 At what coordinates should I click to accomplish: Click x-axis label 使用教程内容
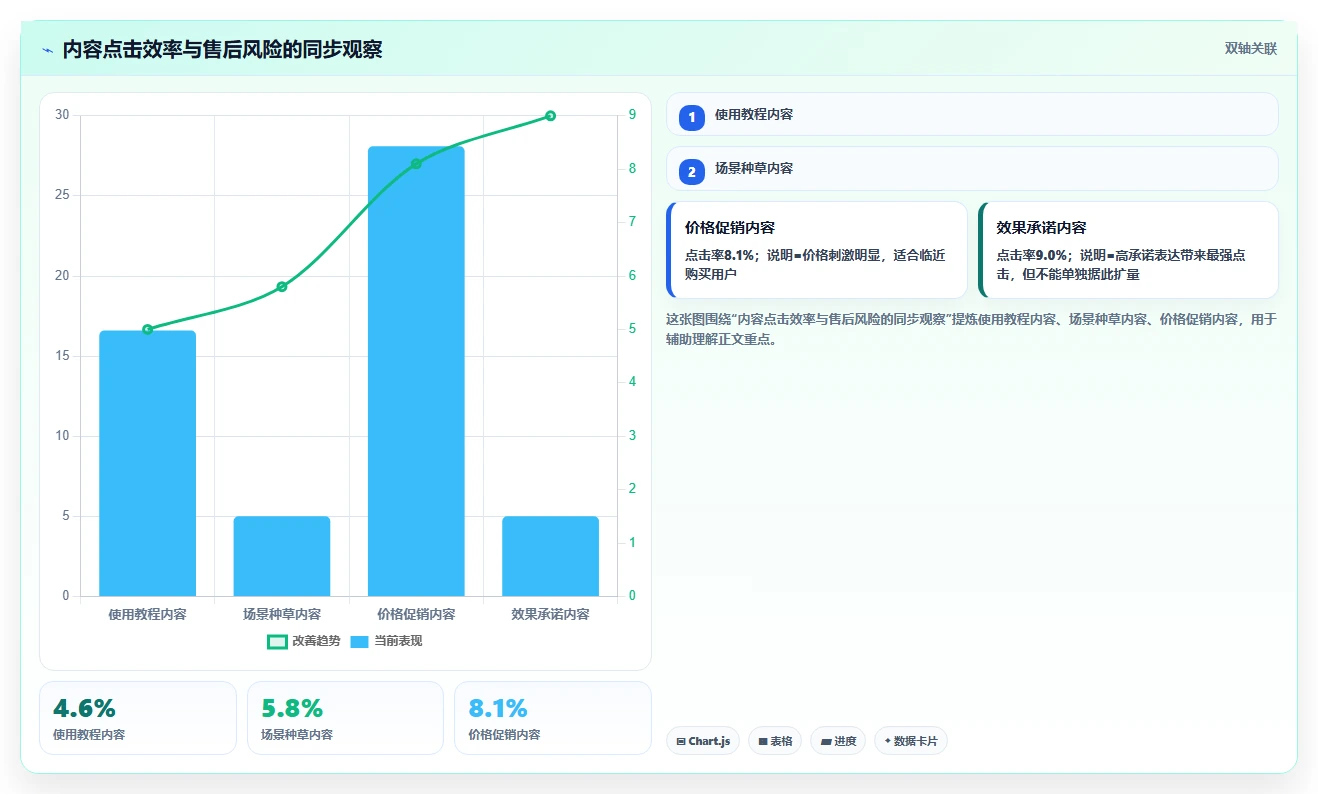147,614
